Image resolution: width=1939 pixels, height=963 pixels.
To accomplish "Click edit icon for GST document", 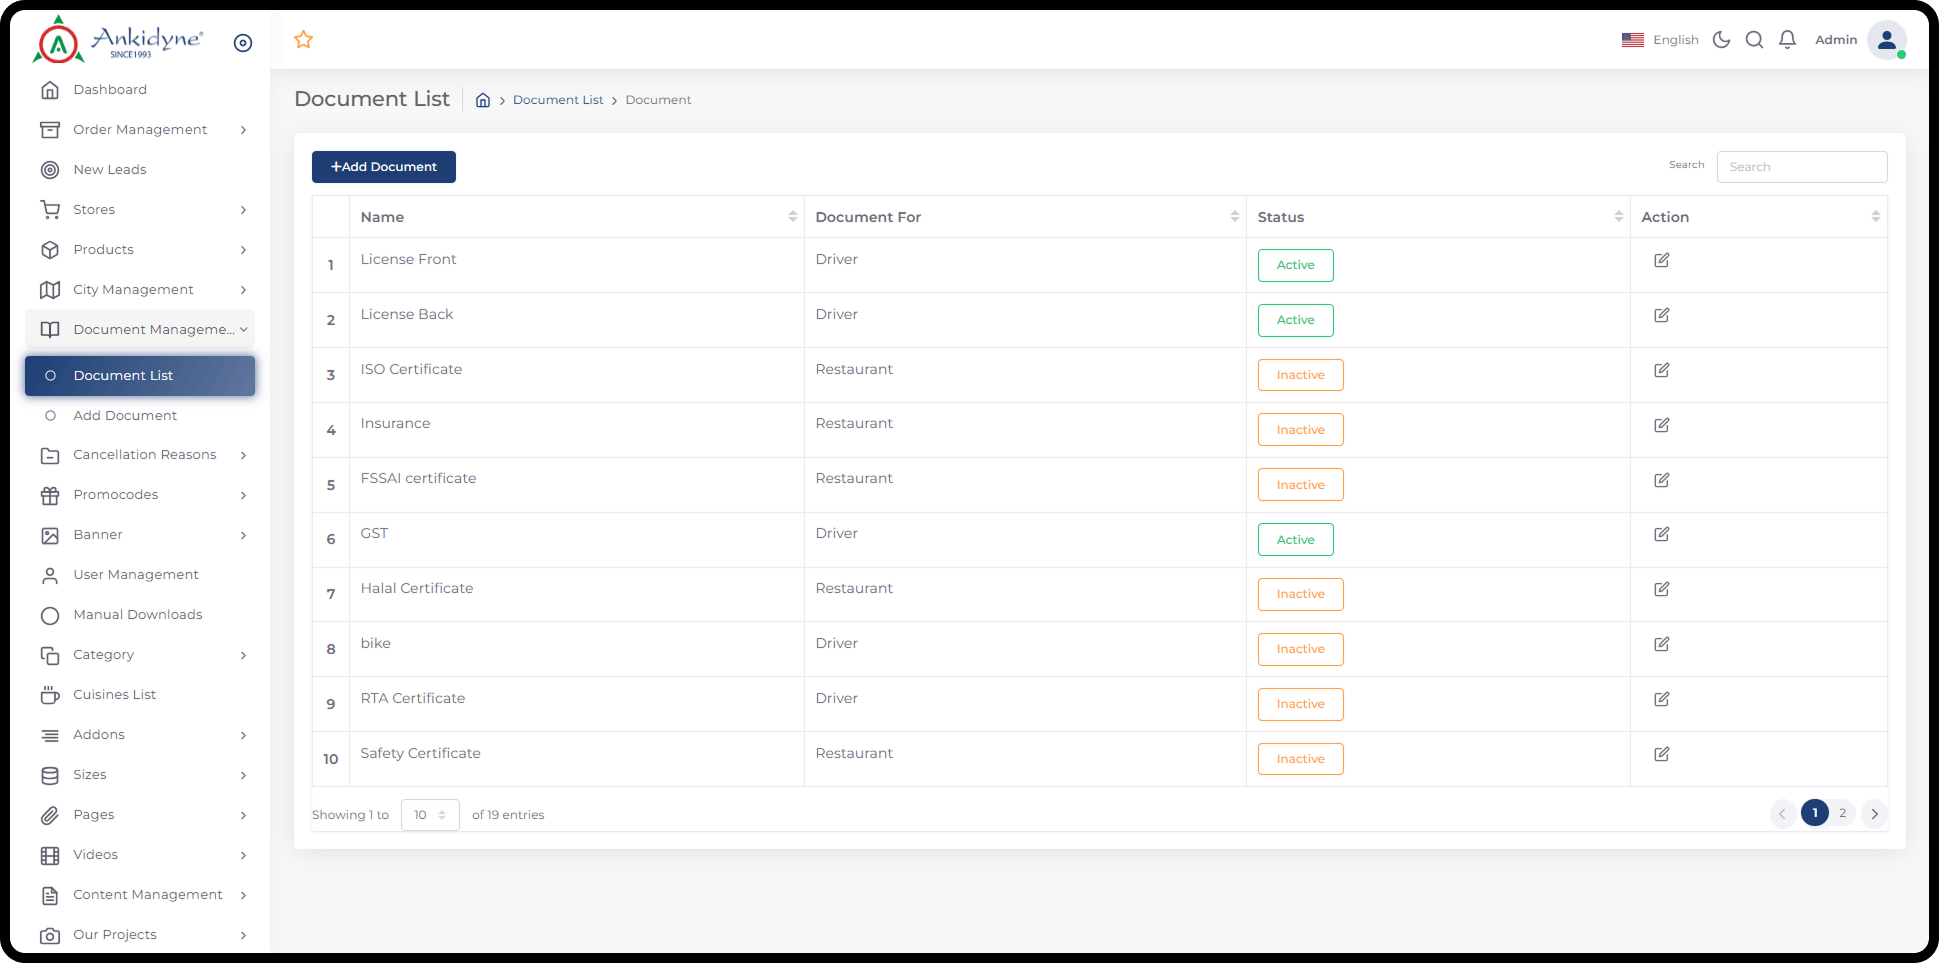I will (1661, 534).
